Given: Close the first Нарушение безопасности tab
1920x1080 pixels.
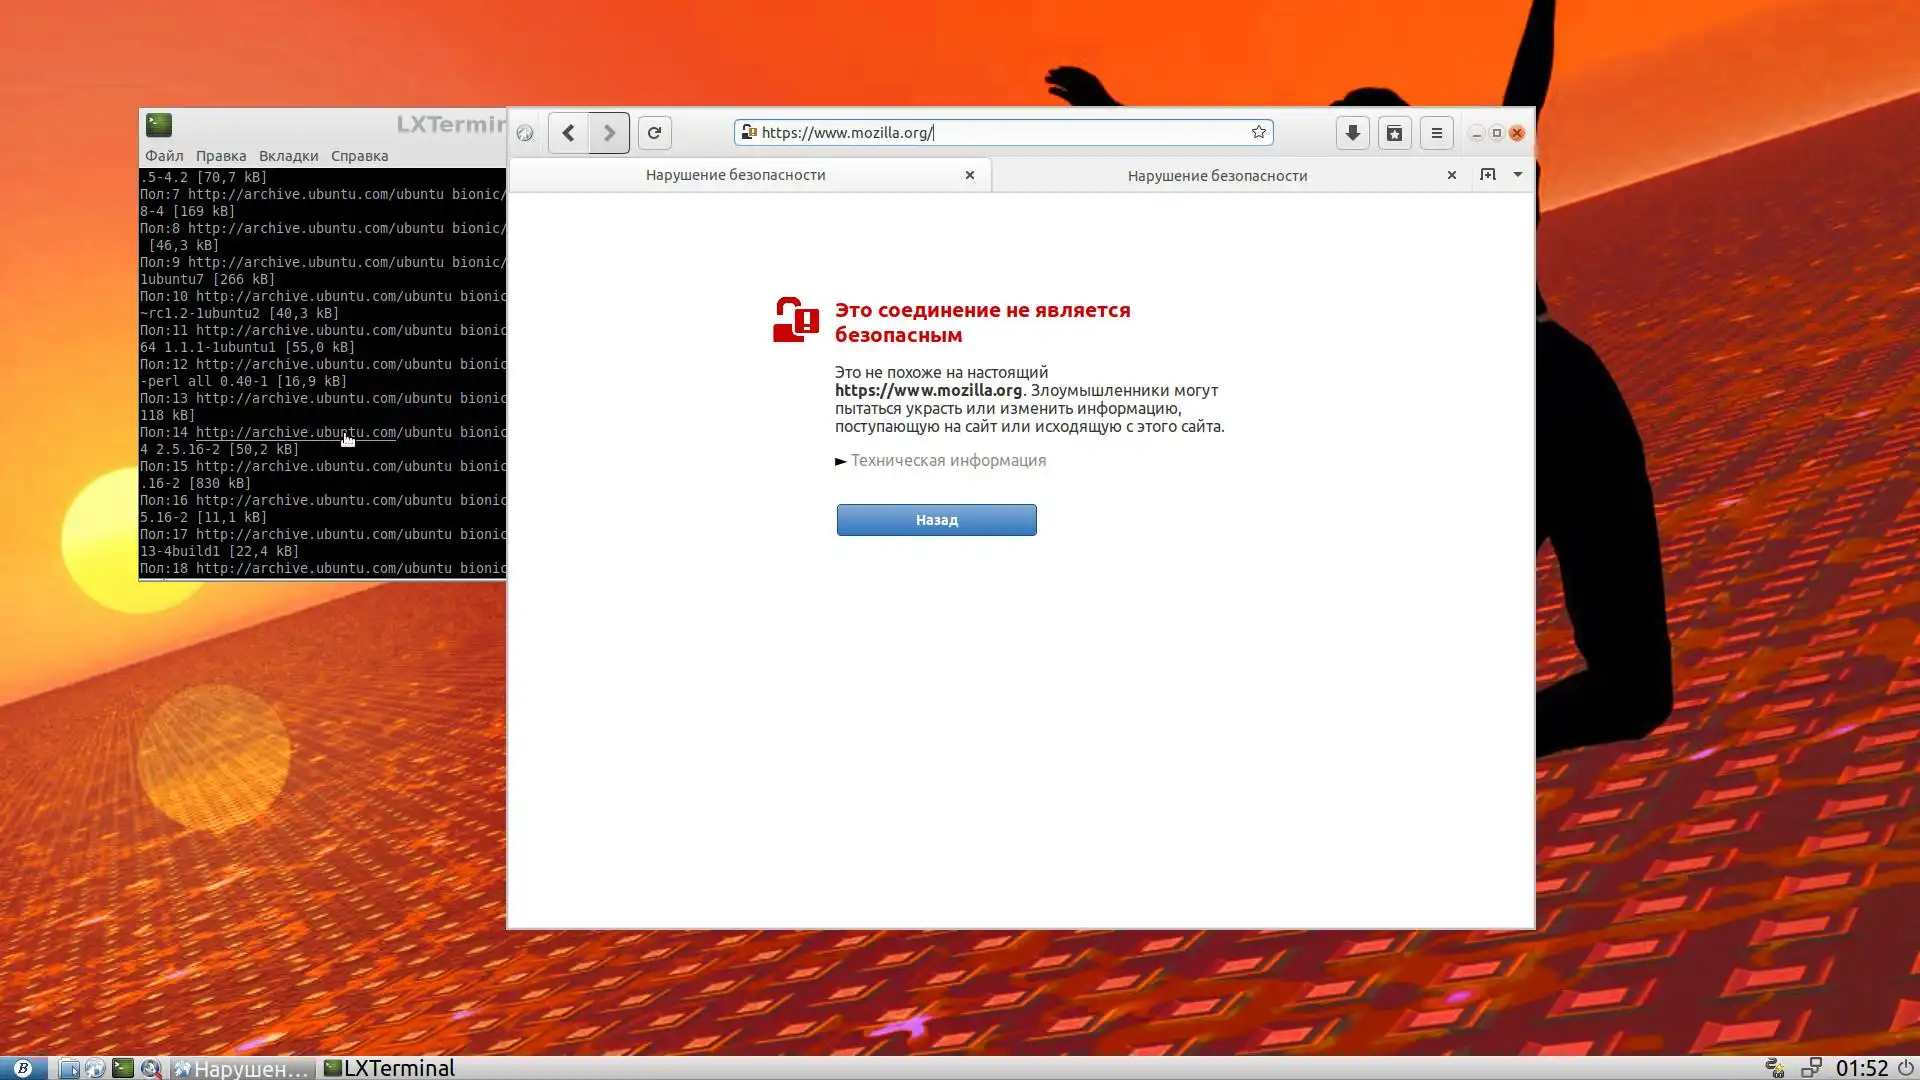Looking at the screenshot, I should point(969,175).
